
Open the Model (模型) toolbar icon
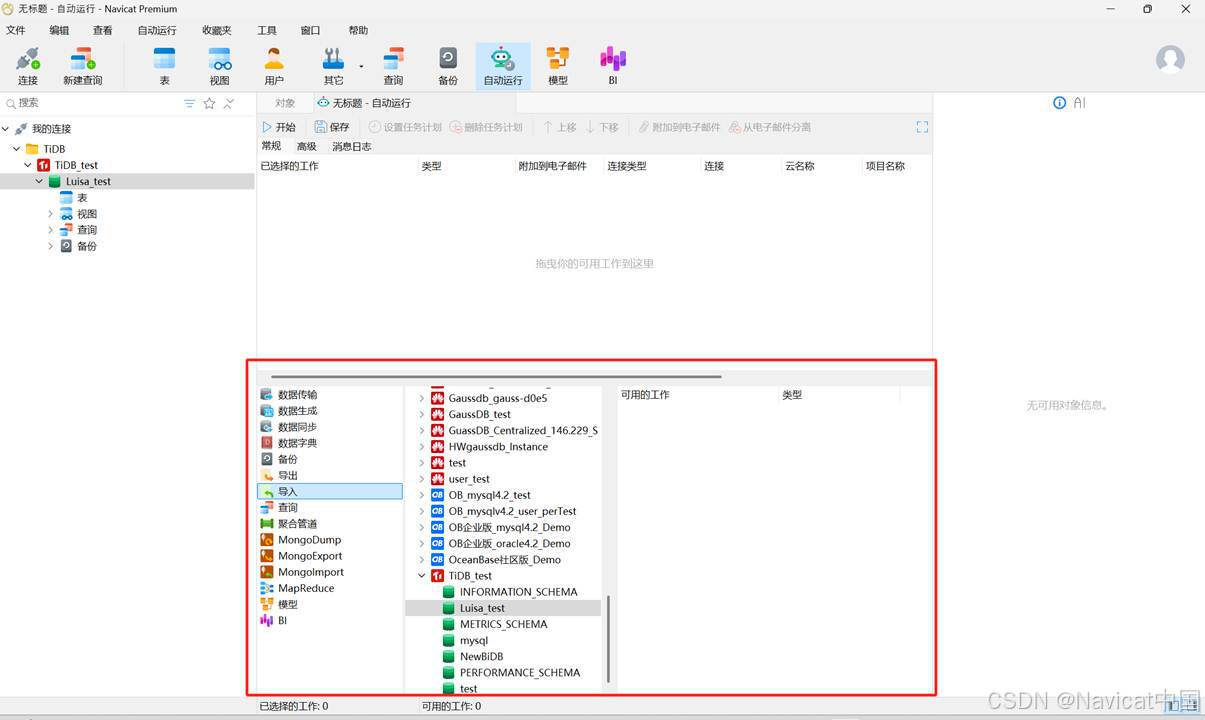coord(558,67)
